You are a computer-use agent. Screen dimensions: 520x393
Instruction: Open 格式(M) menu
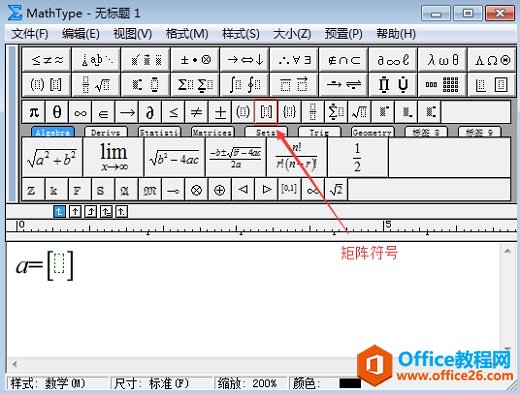click(x=187, y=34)
